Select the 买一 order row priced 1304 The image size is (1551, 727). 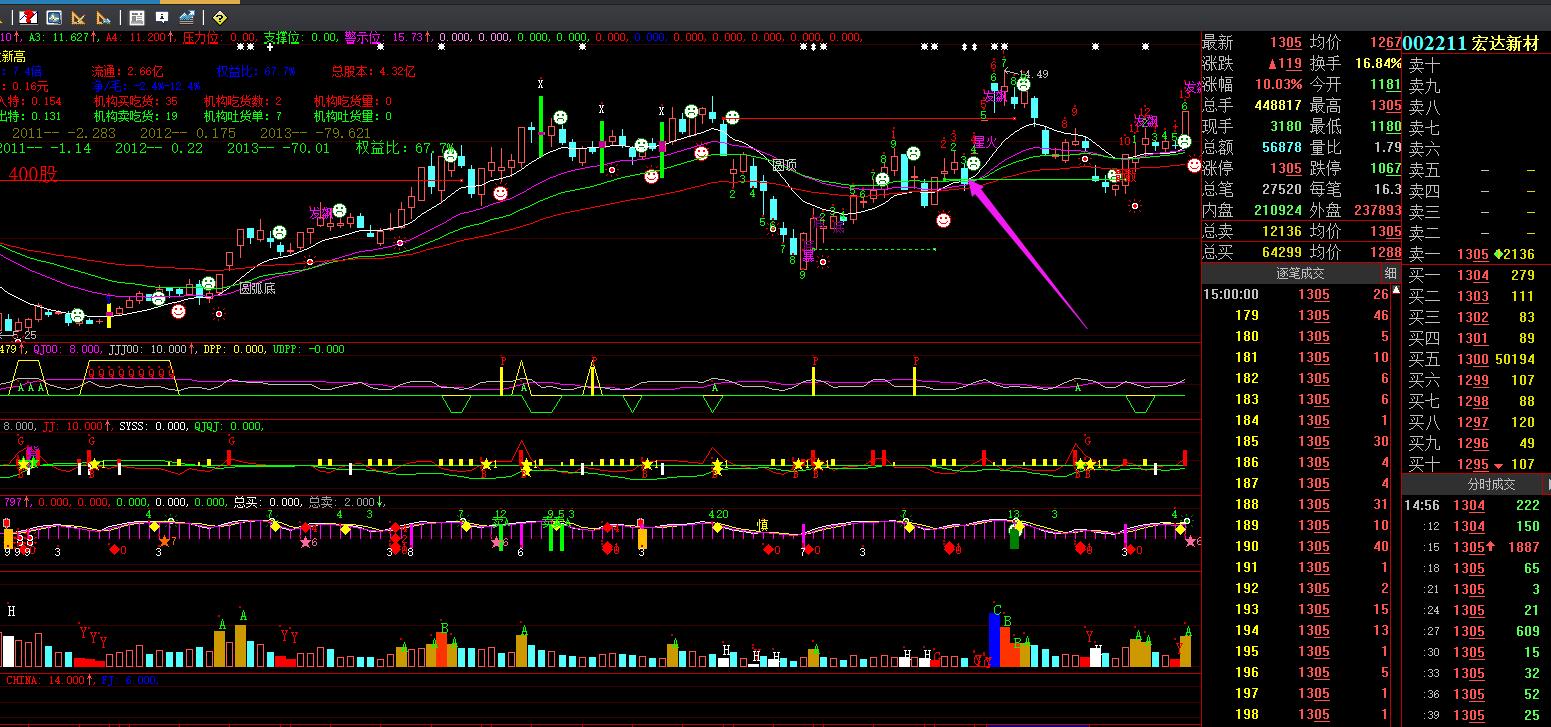(1476, 275)
